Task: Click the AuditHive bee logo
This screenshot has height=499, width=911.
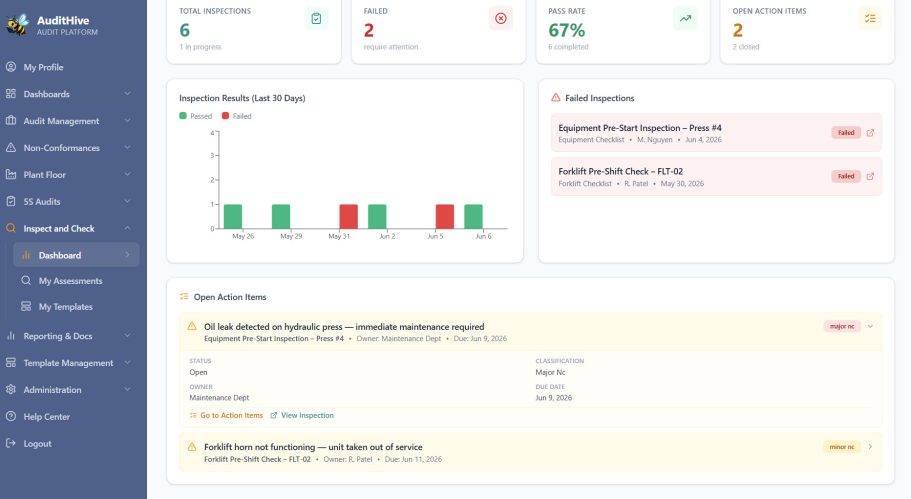Action: pyautogui.click(x=17, y=24)
